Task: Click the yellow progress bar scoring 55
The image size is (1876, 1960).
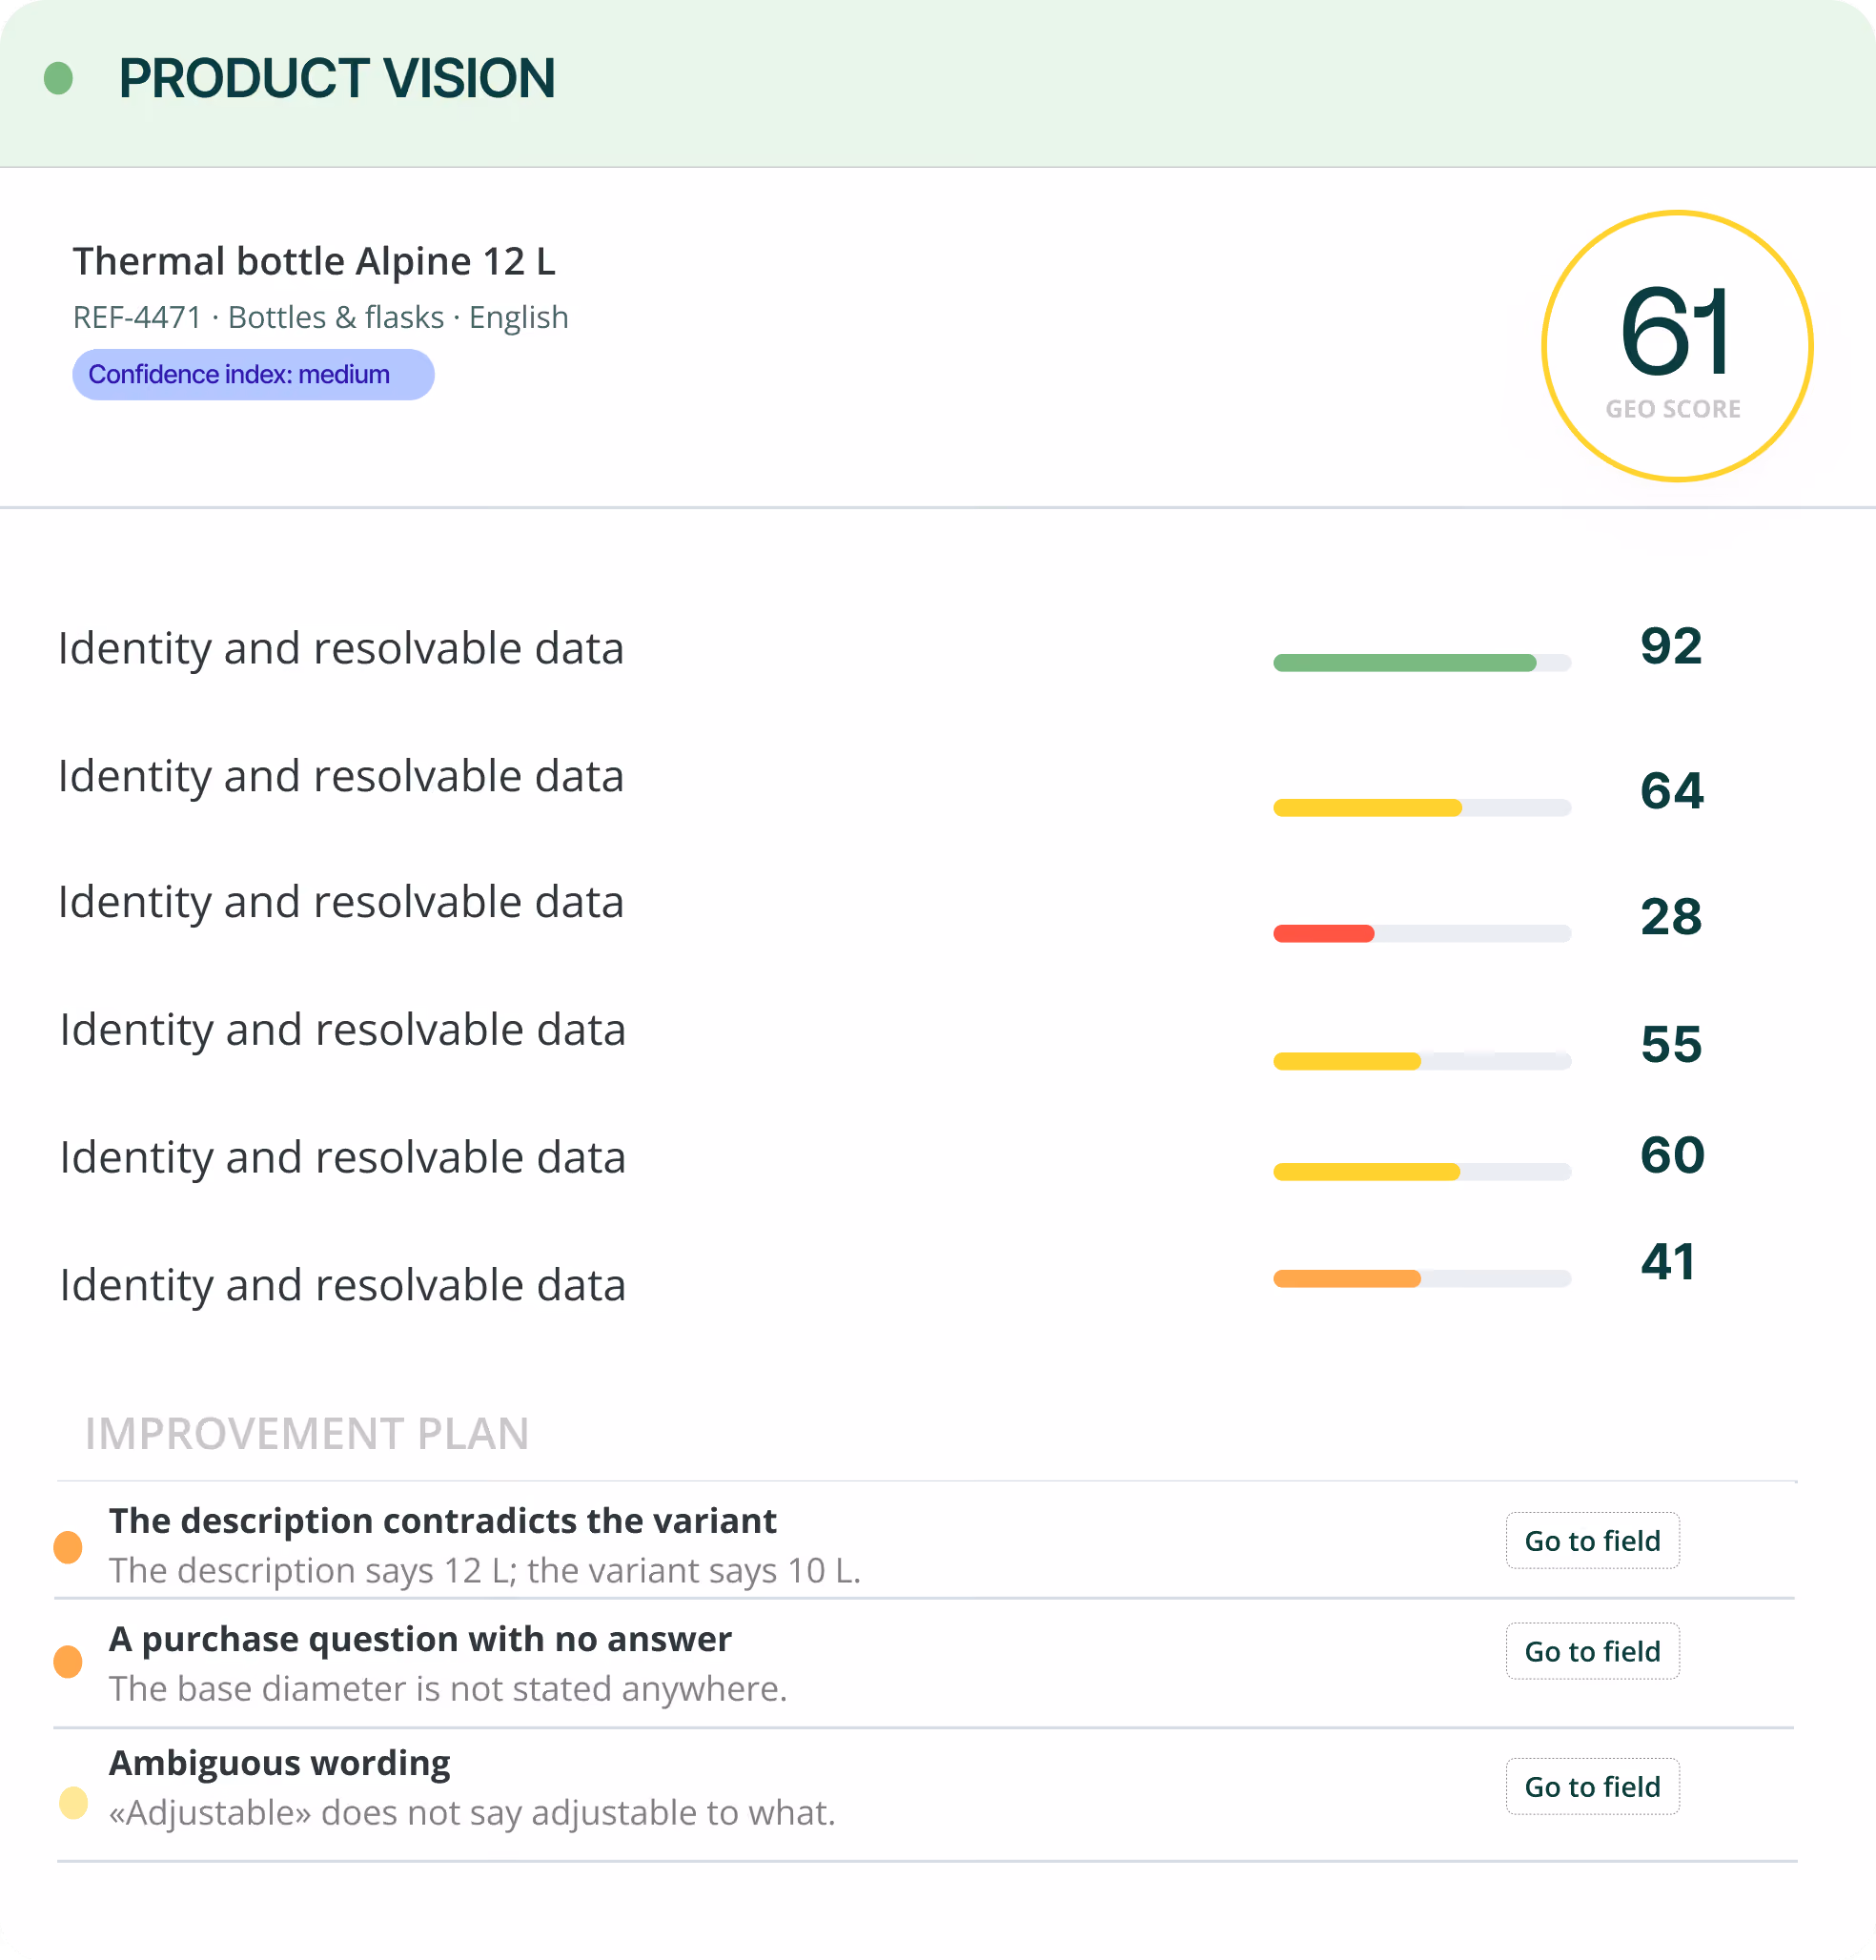Action: 1421,1061
